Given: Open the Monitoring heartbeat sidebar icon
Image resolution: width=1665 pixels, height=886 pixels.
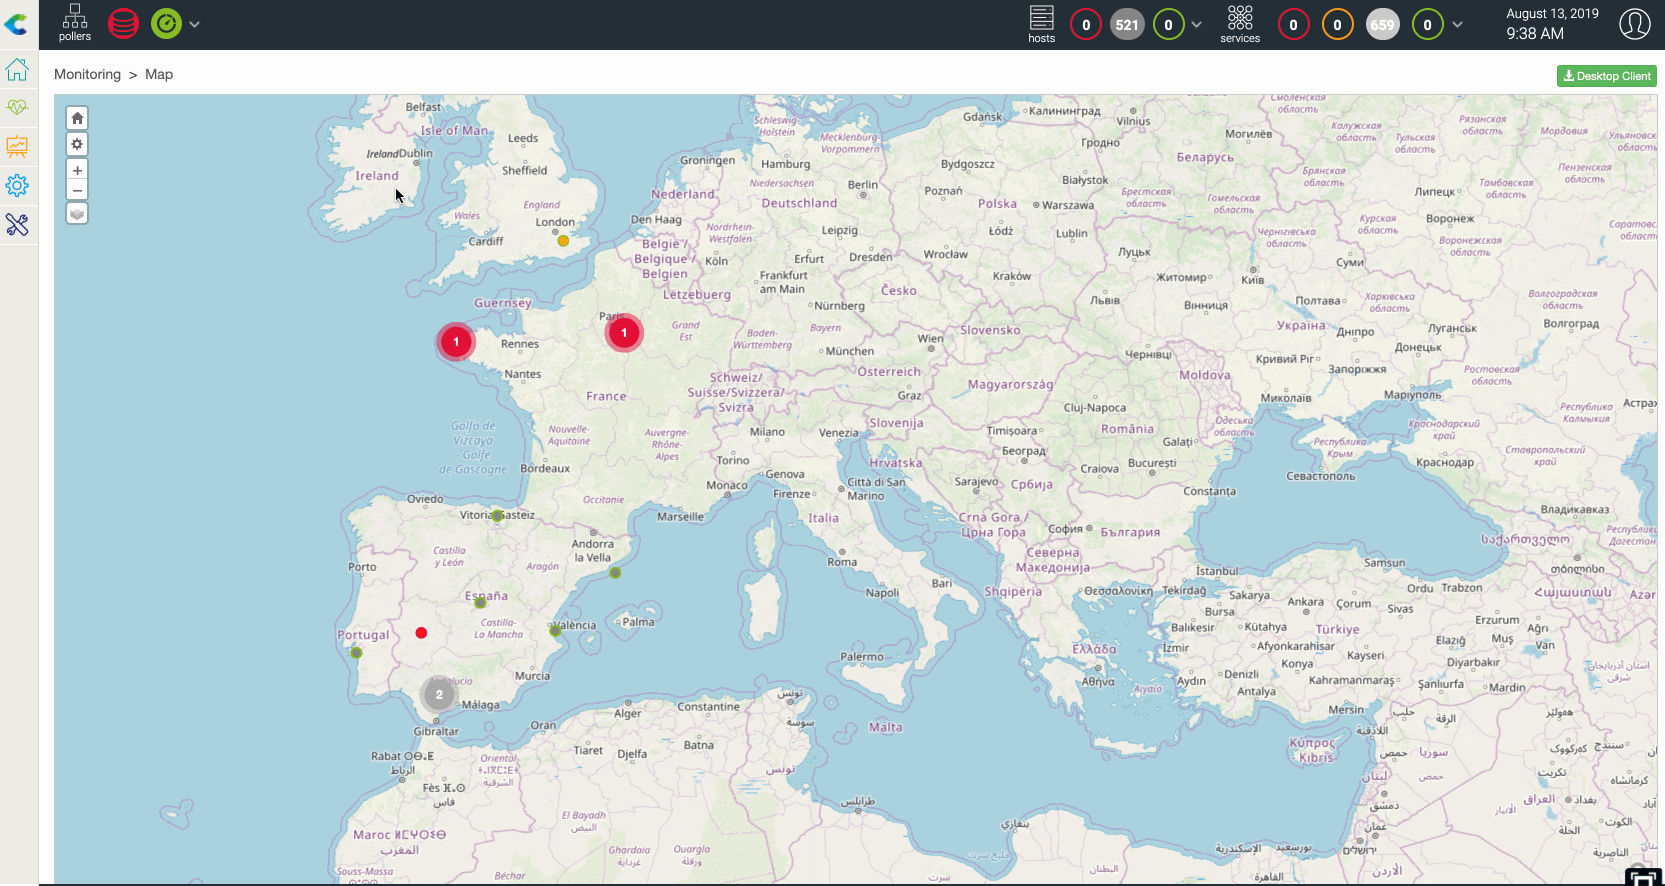Looking at the screenshot, I should point(17,107).
